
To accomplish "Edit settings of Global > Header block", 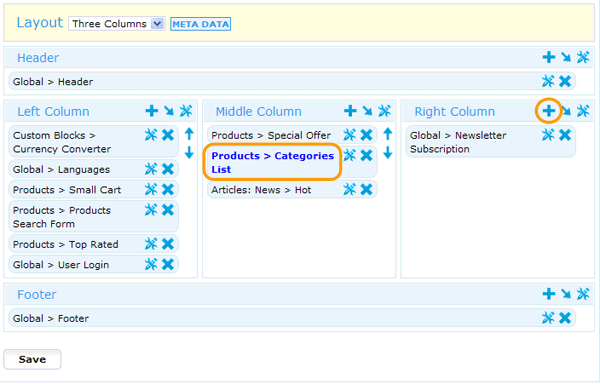I will coord(548,81).
